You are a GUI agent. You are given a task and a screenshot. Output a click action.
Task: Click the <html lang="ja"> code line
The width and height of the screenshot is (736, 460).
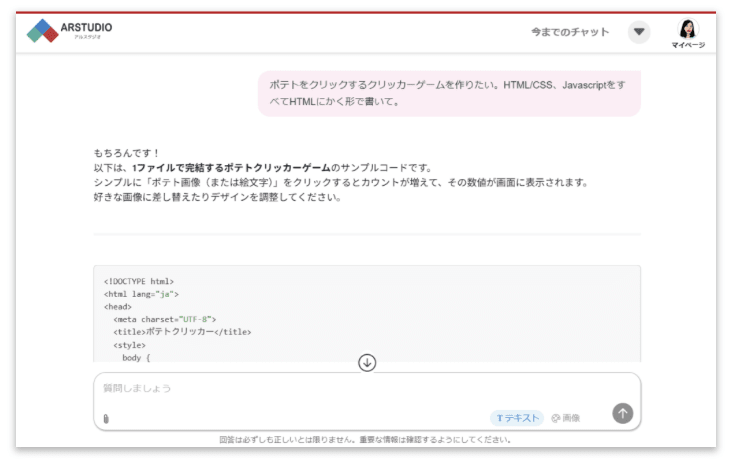click(x=141, y=294)
